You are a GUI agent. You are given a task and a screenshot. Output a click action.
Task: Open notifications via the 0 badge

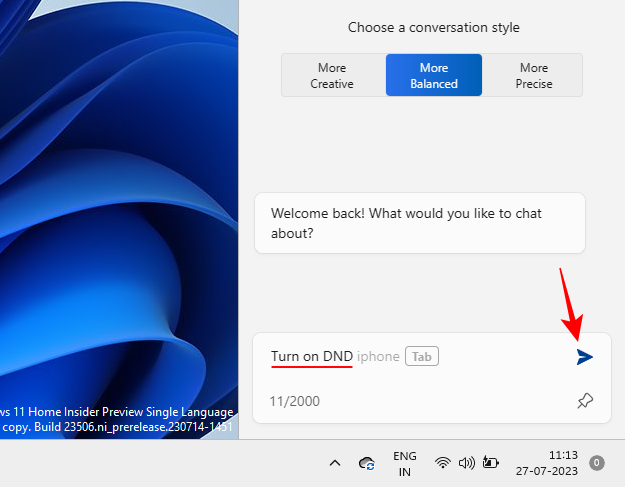(597, 463)
